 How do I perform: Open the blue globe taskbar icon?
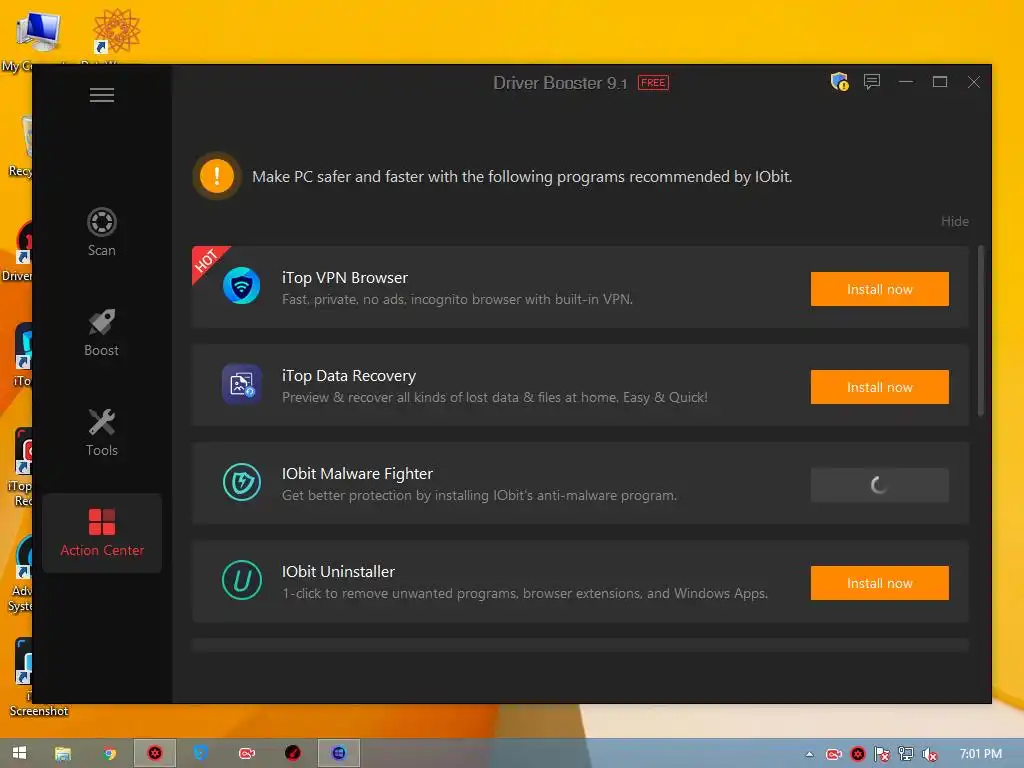tap(338, 754)
